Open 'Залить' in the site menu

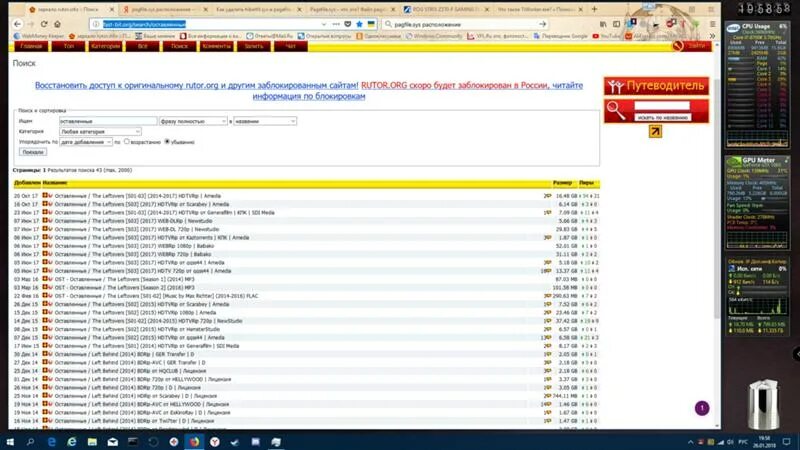coord(254,46)
